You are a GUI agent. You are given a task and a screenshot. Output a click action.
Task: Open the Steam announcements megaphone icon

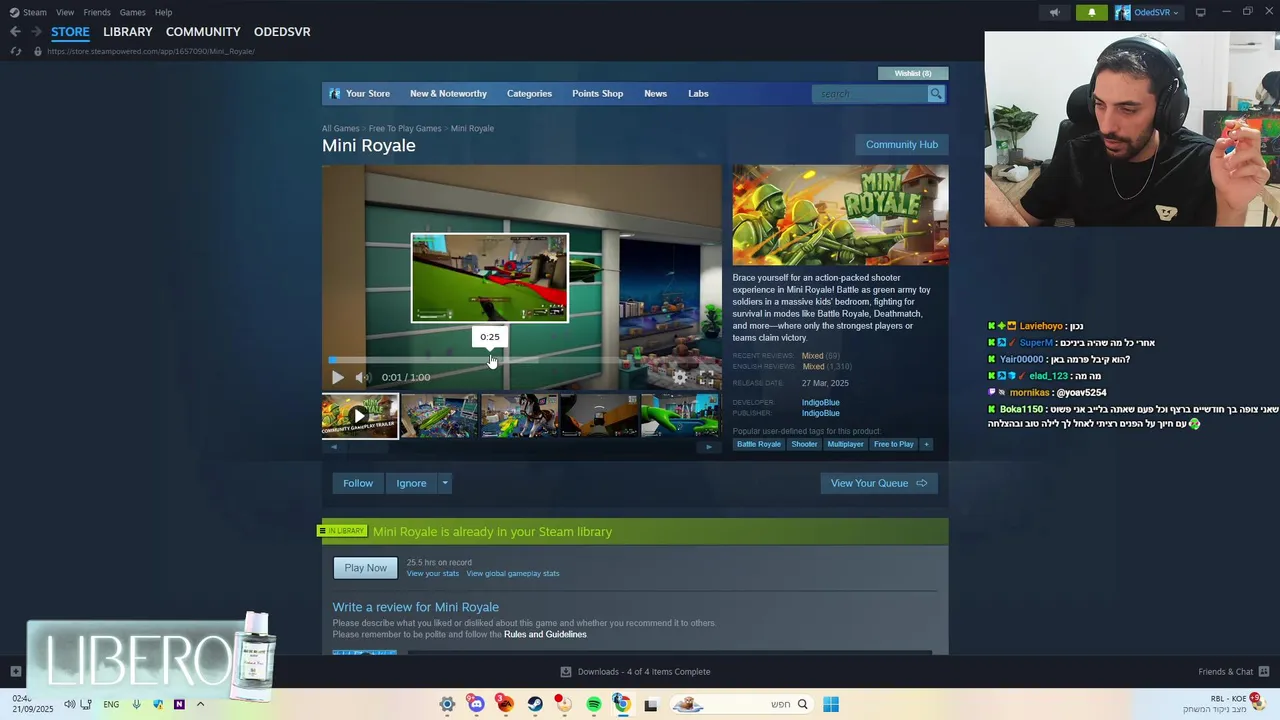point(1054,12)
